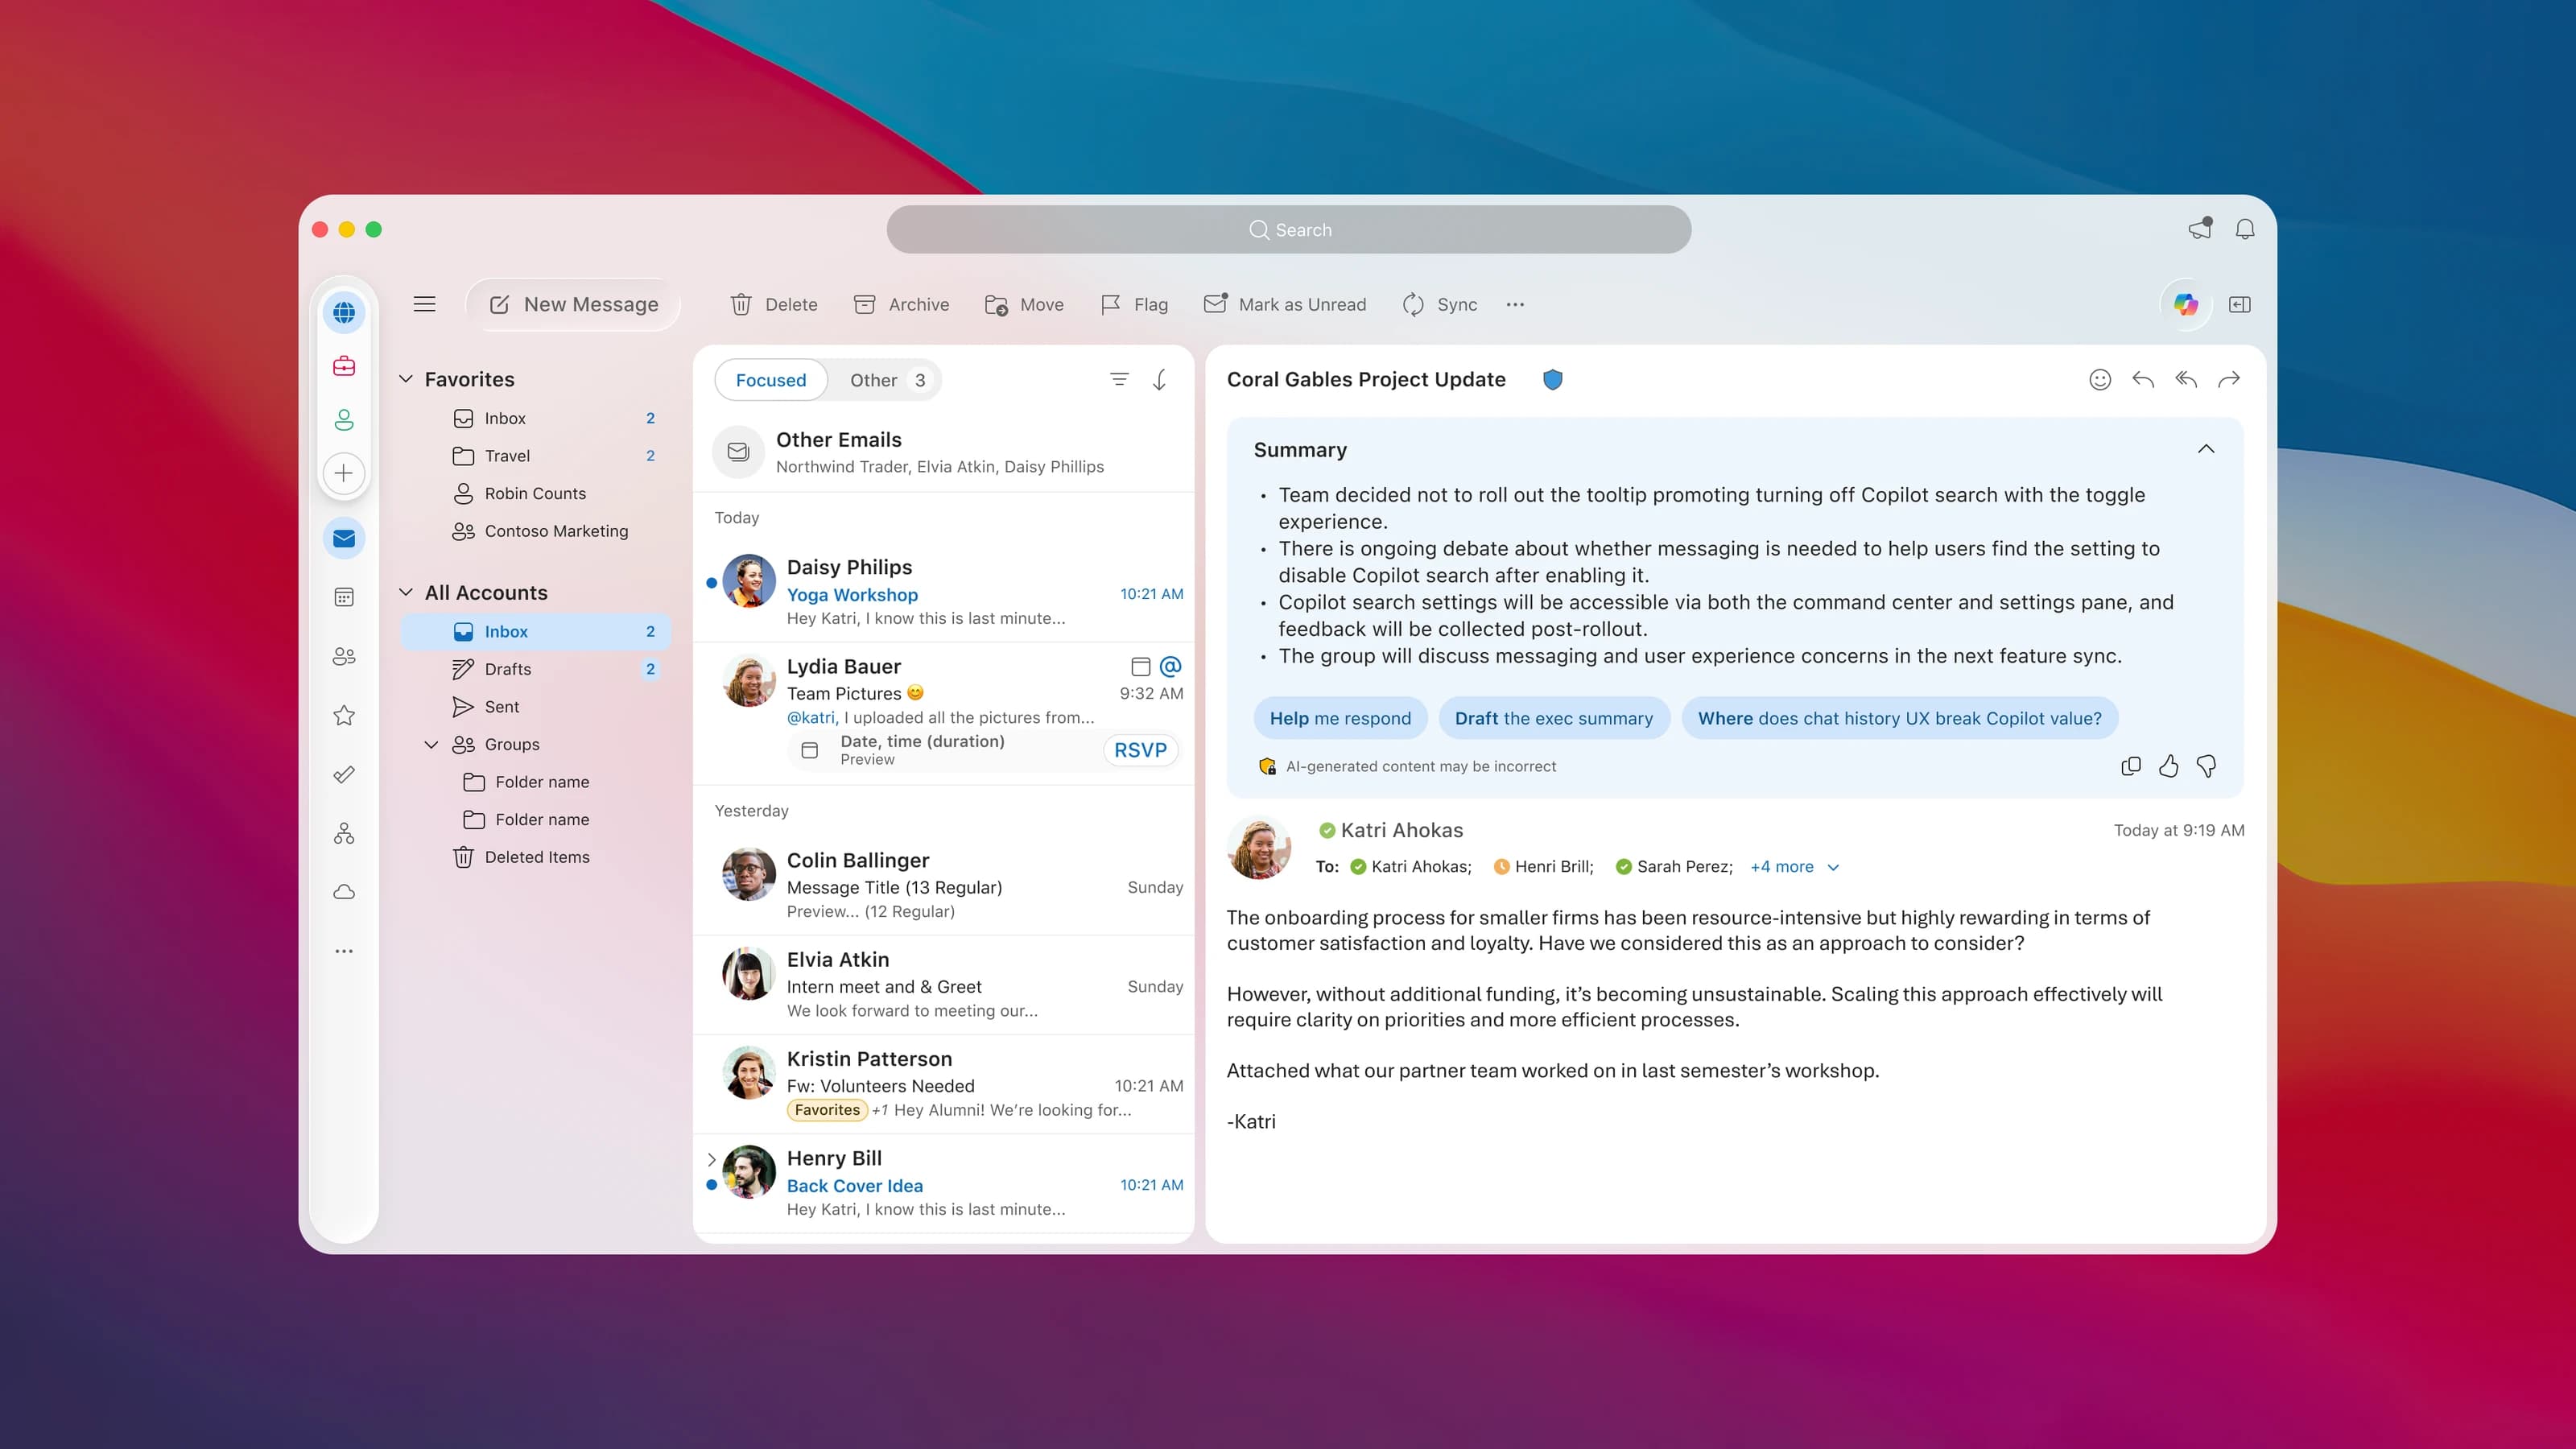Click the RSVP button
The height and width of the screenshot is (1449, 2576).
[x=1140, y=750]
